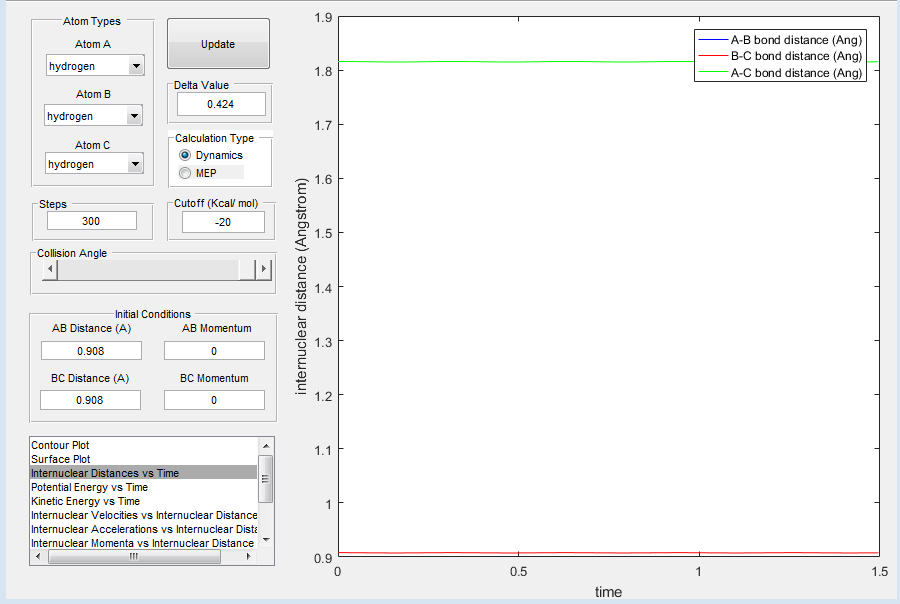Click the plot list horizontal left arrow
Viewport: 900px width, 604px height.
click(x=38, y=556)
